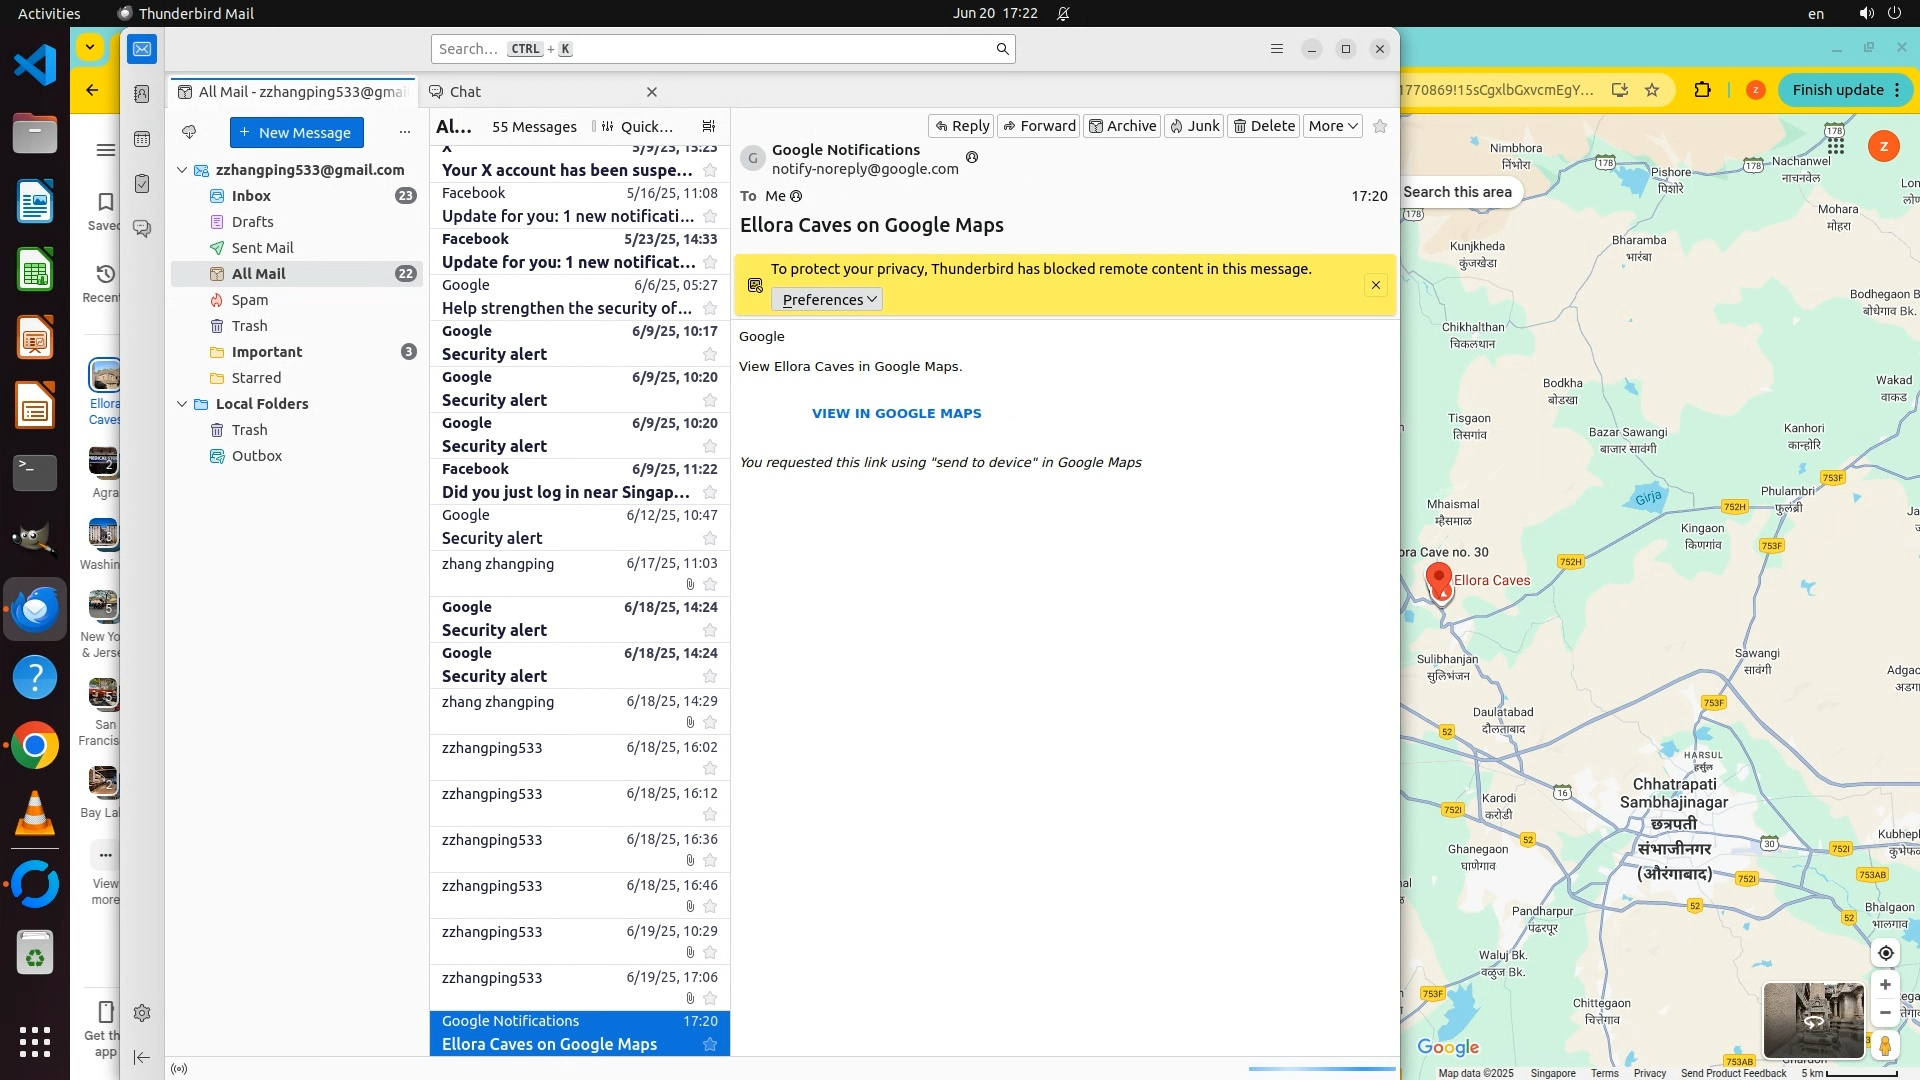Select the Inbox folder
Image resolution: width=1920 pixels, height=1080 pixels.
point(251,196)
